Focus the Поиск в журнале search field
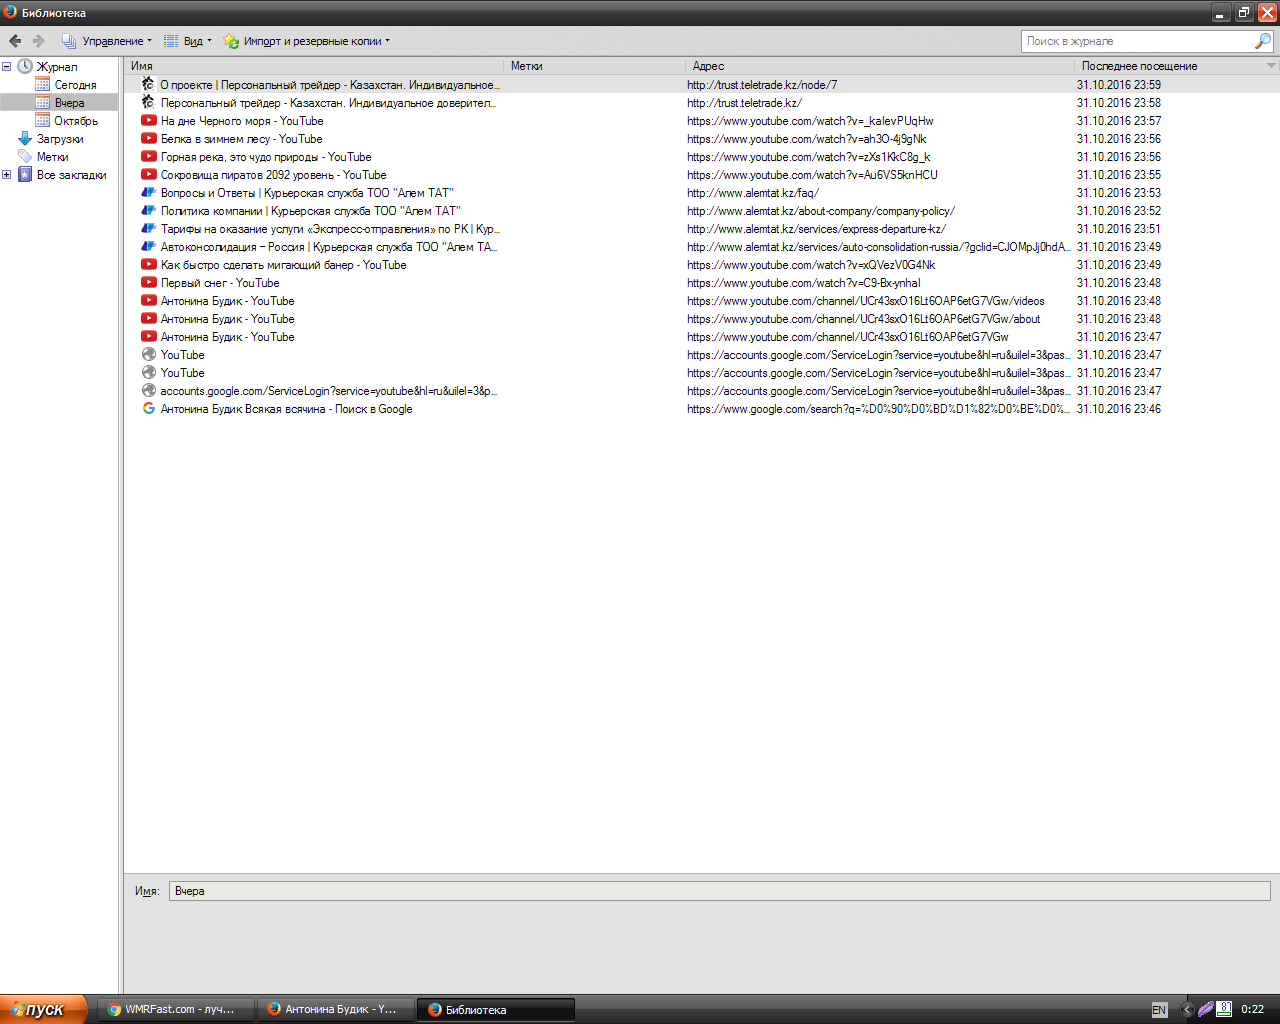 [1136, 41]
